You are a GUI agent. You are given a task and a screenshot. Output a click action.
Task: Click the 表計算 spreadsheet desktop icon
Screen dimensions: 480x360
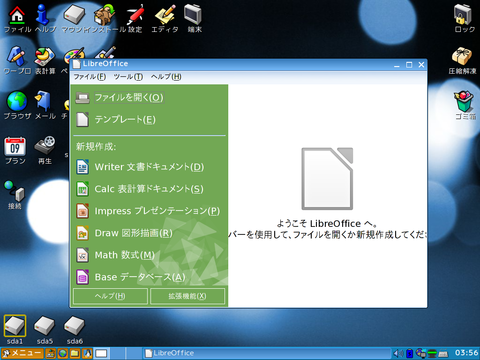click(45, 60)
